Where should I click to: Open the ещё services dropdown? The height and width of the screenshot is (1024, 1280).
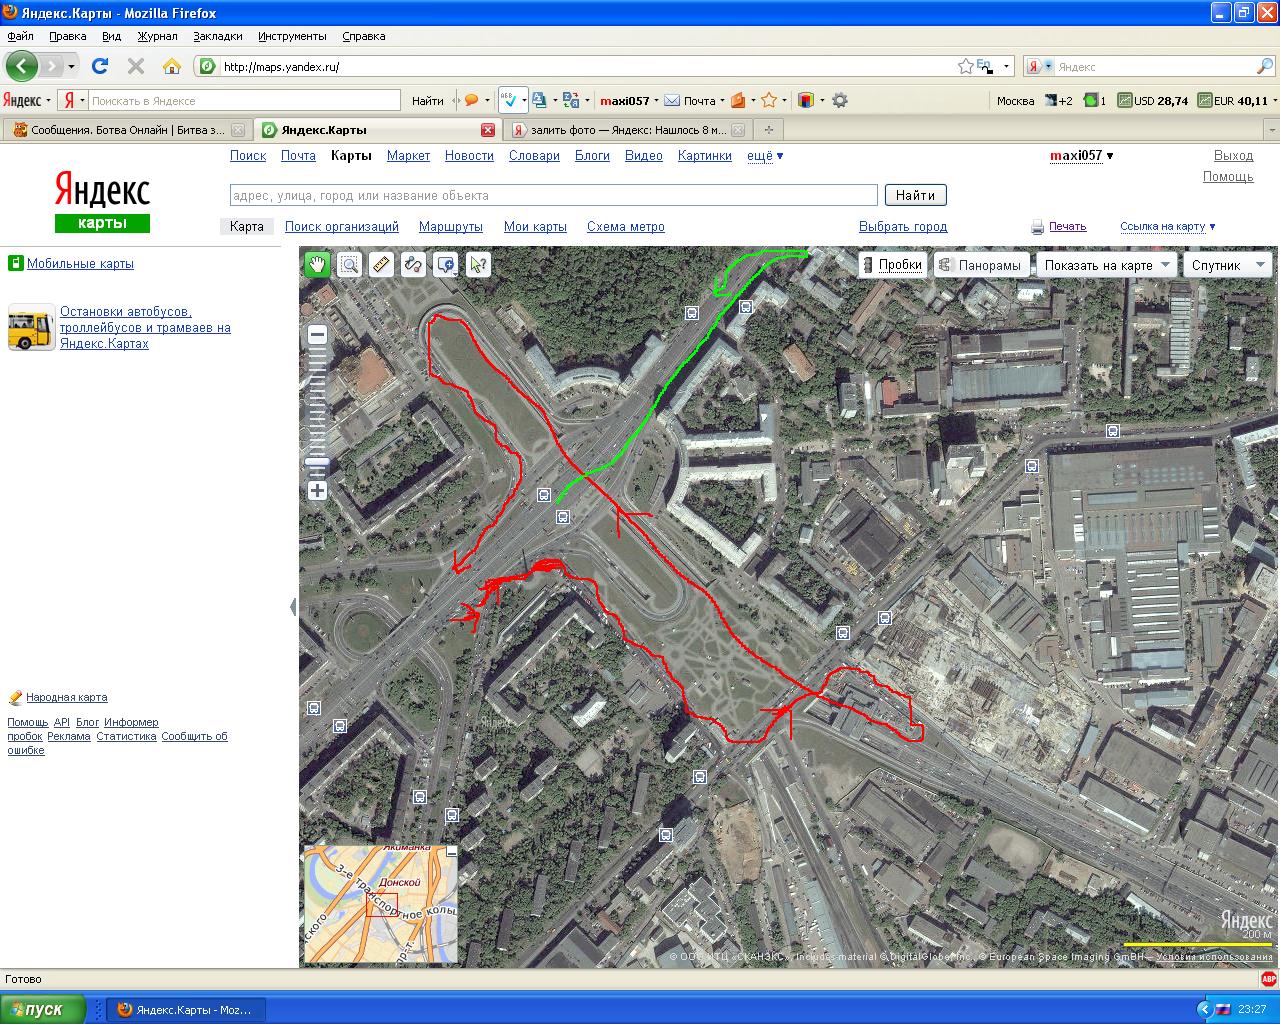[x=765, y=156]
